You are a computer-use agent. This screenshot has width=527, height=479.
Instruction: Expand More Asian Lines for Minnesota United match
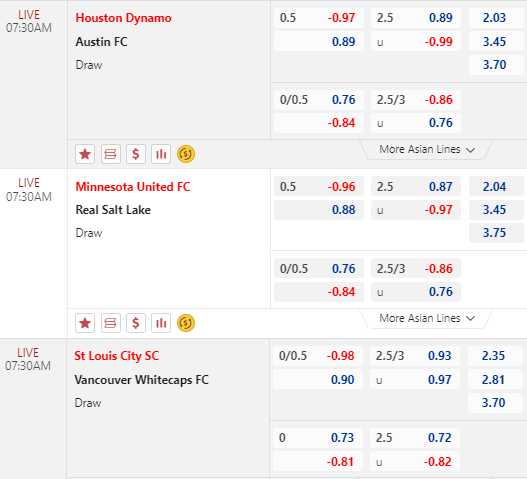[426, 318]
